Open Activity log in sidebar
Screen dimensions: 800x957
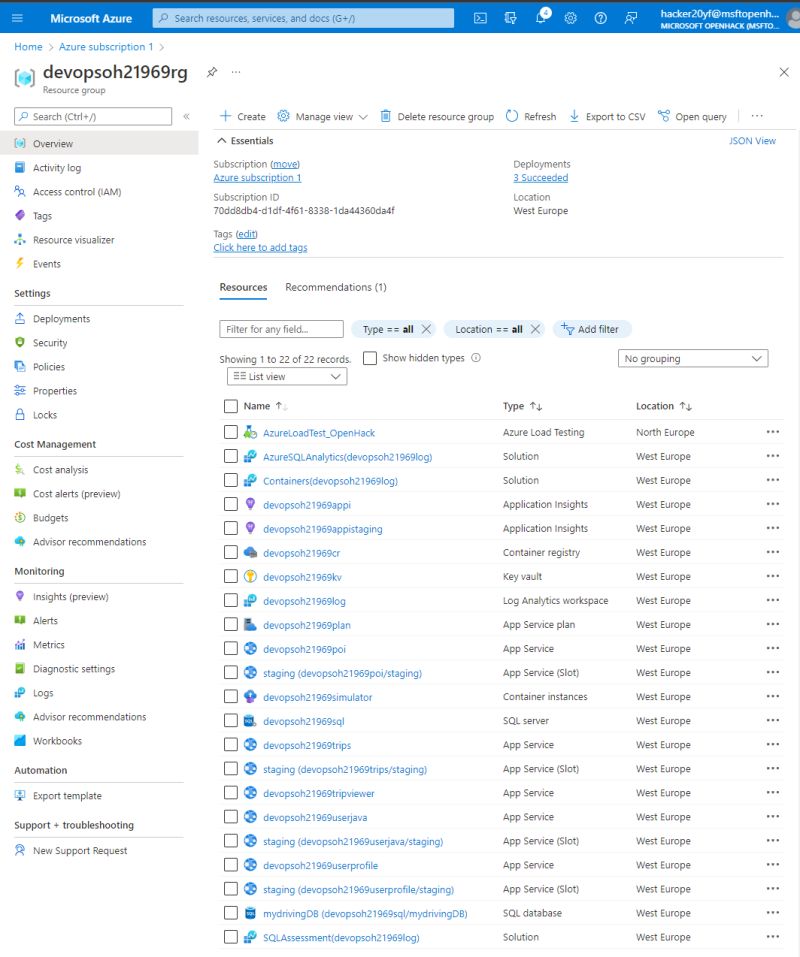[57, 168]
